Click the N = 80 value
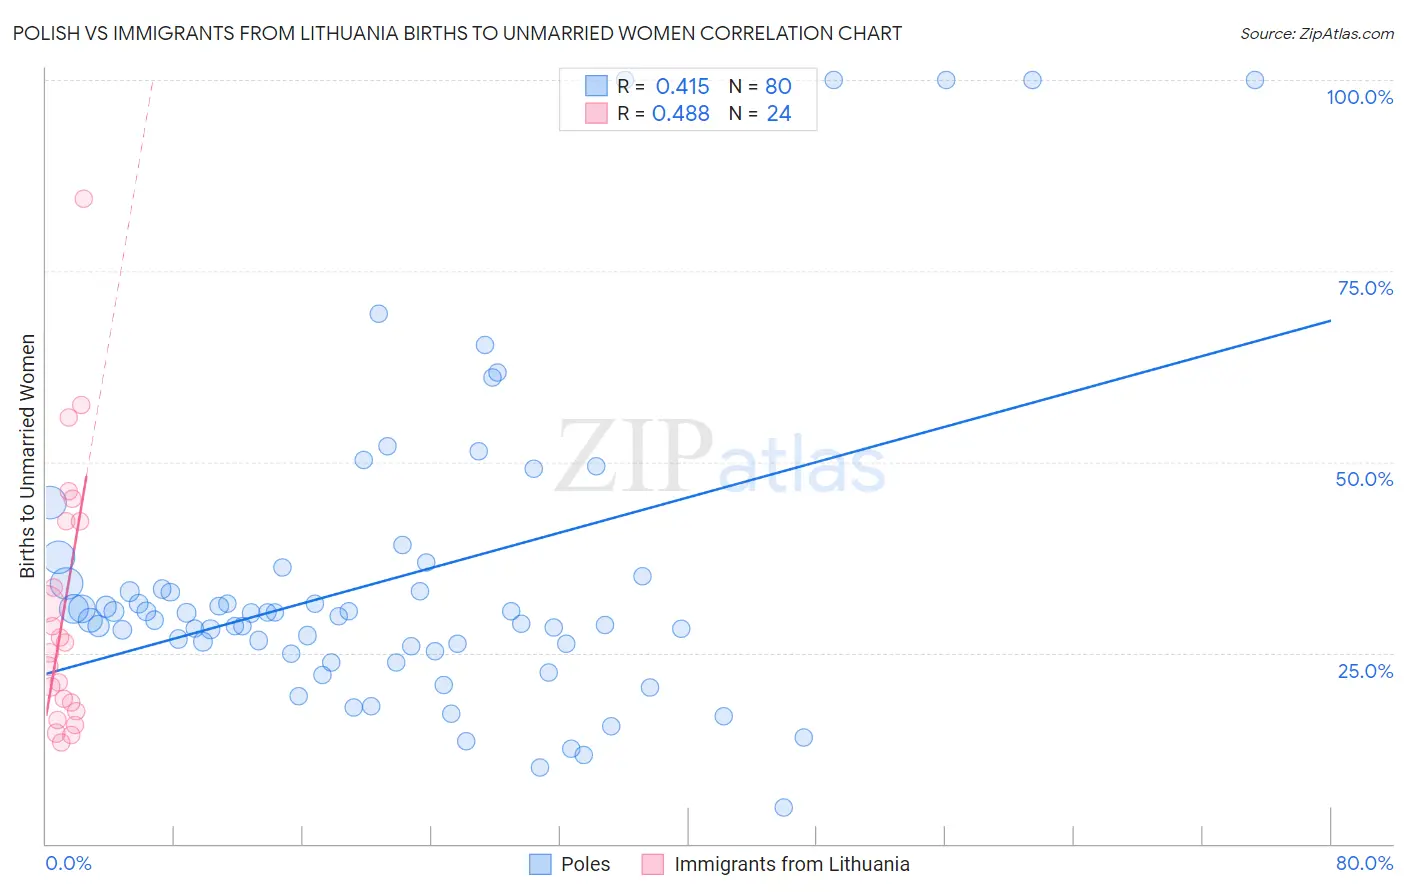 point(760,86)
